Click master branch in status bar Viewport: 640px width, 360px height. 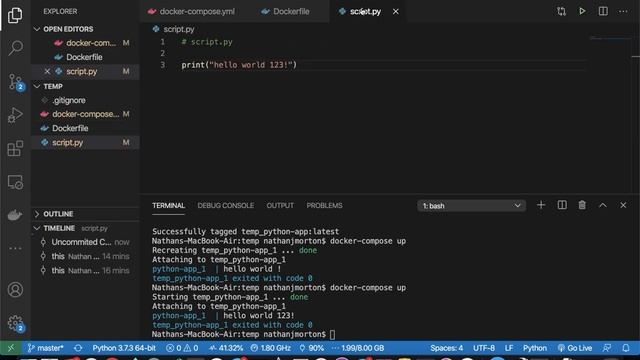46,348
